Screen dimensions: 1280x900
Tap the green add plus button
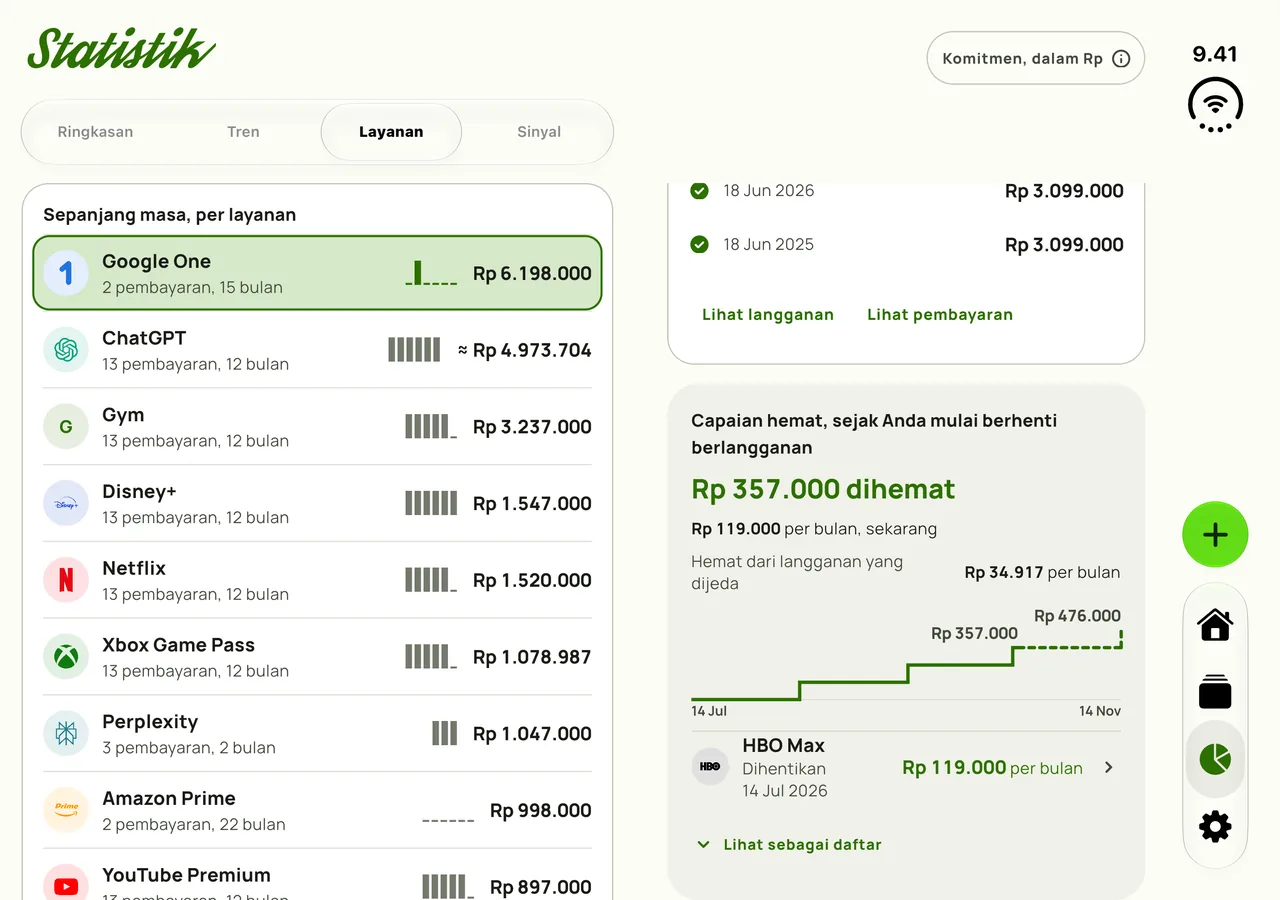pyautogui.click(x=1215, y=535)
